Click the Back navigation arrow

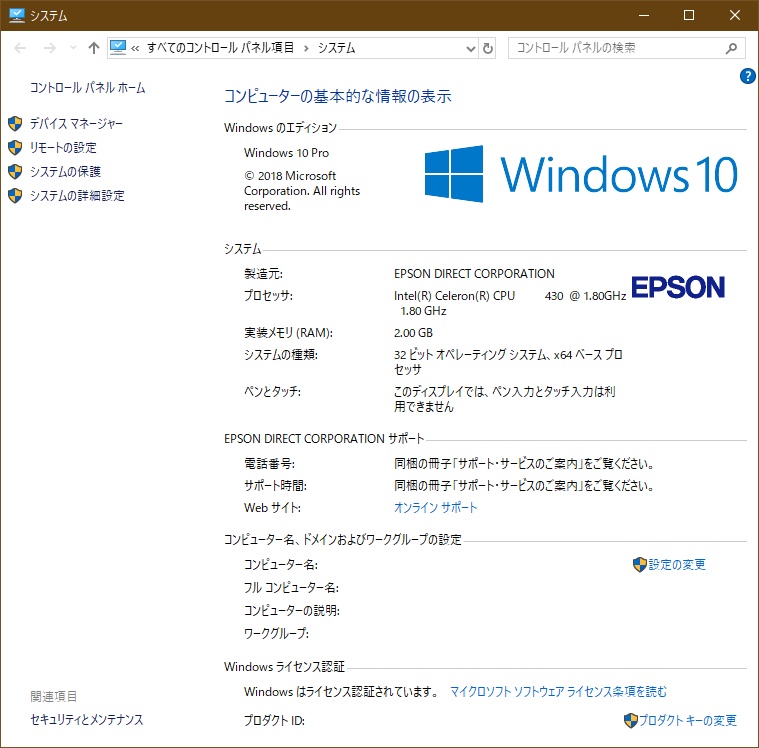pyautogui.click(x=20, y=48)
